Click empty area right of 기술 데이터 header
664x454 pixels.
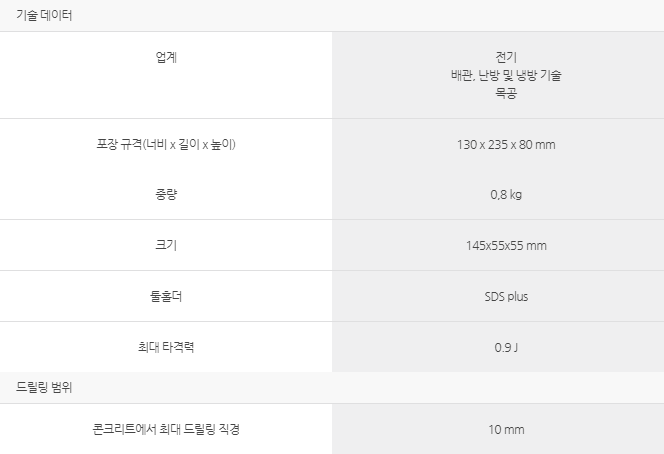[x=498, y=15]
